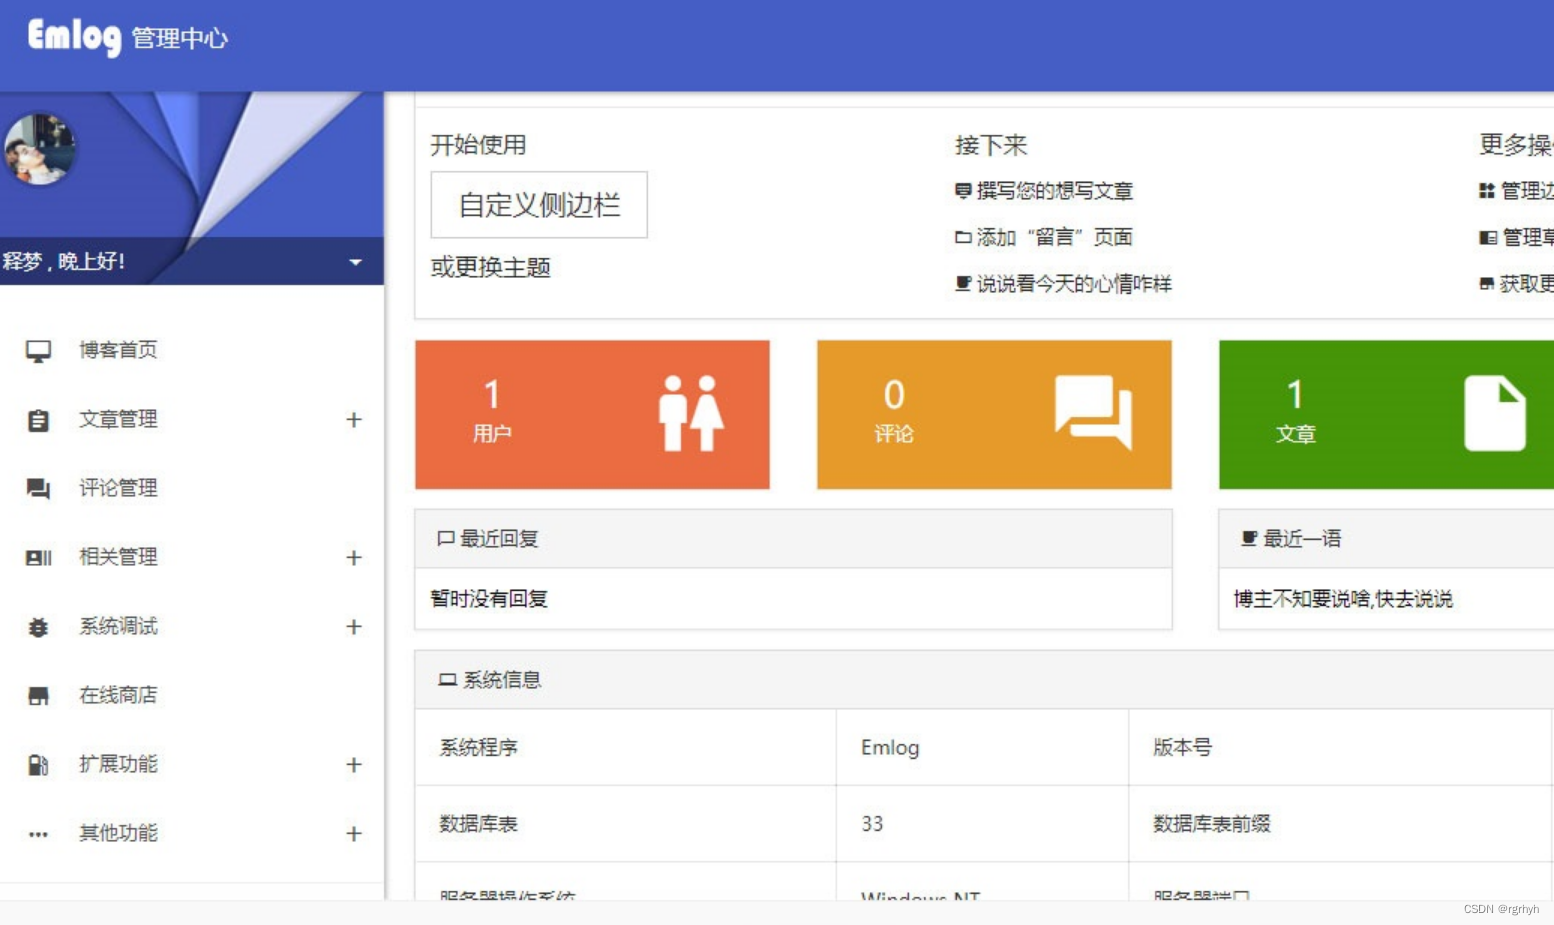Expand 扩展功能 using the plus control
Screen dimensions: 1554x925
[353, 764]
